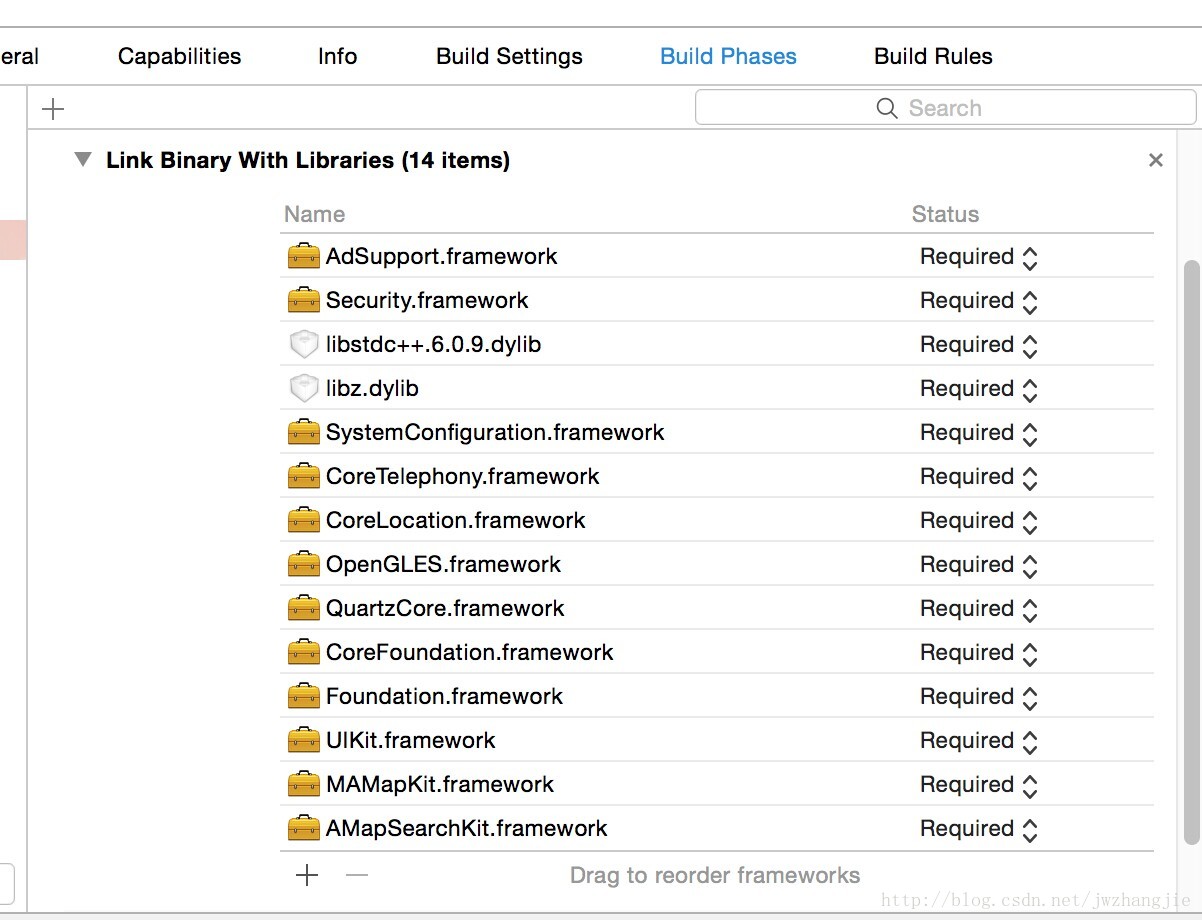Select the AMapSearchKit.framework row name
The image size is (1202, 920).
(466, 829)
